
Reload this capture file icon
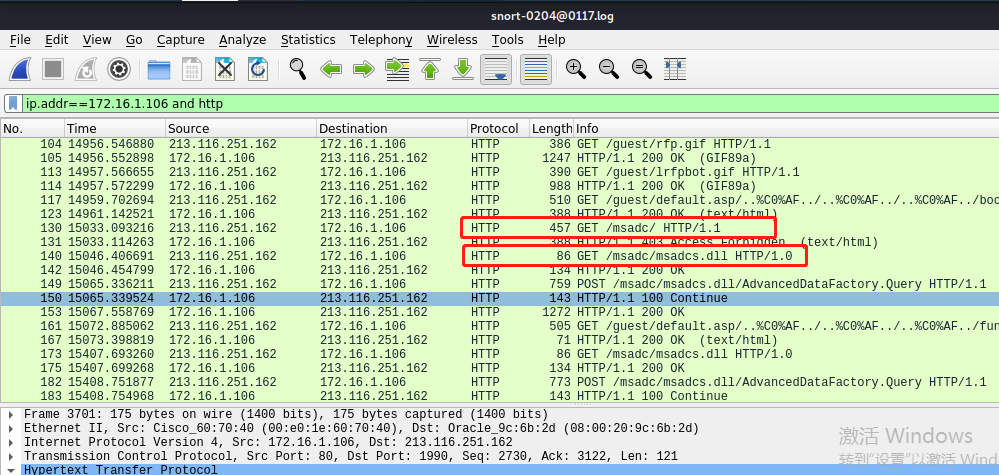pos(258,69)
